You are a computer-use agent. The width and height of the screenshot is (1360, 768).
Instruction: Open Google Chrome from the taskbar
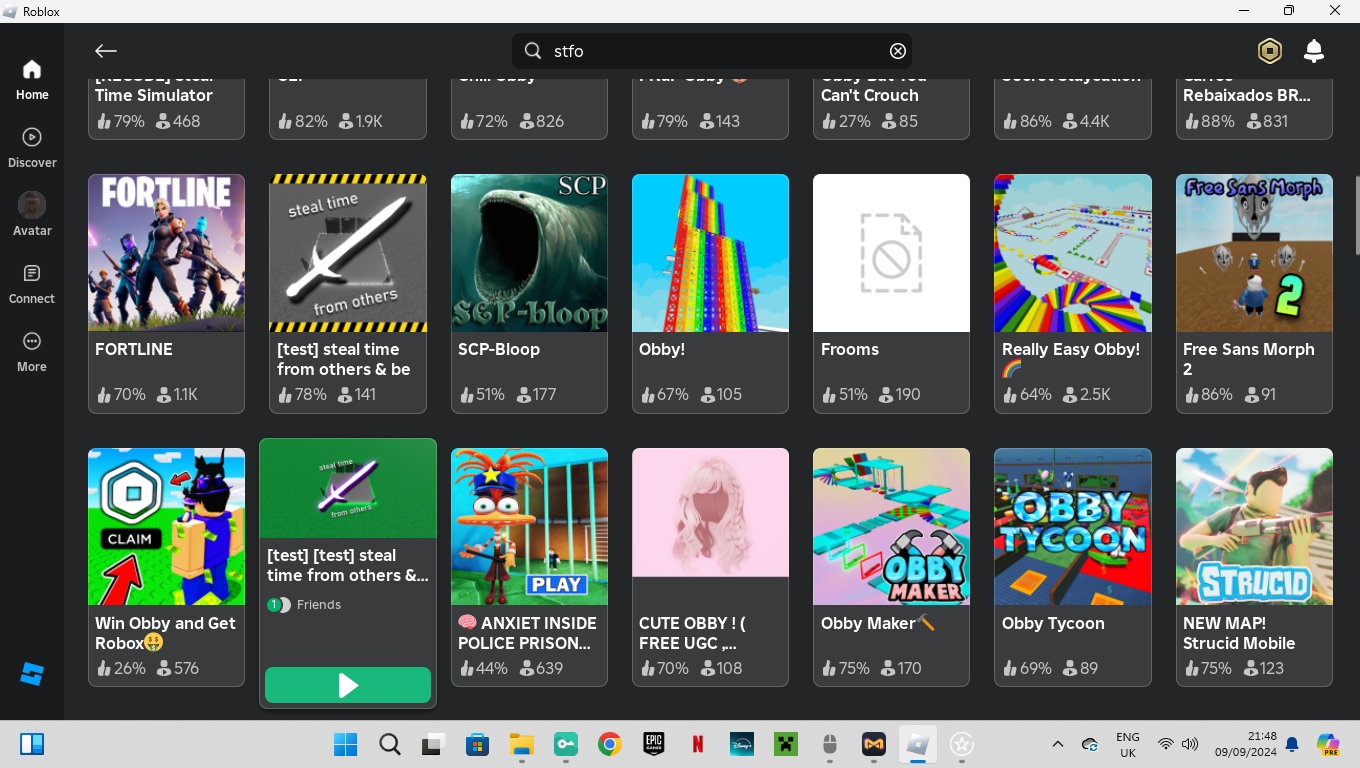pyautogui.click(x=609, y=744)
